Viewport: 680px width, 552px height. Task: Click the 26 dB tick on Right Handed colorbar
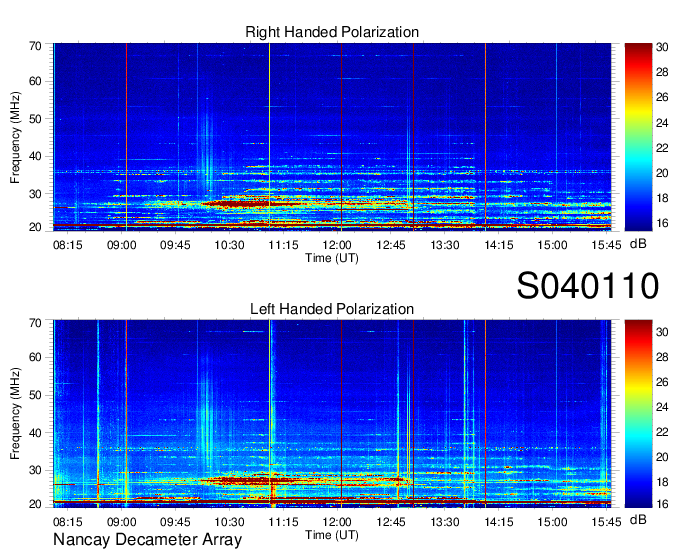662,97
